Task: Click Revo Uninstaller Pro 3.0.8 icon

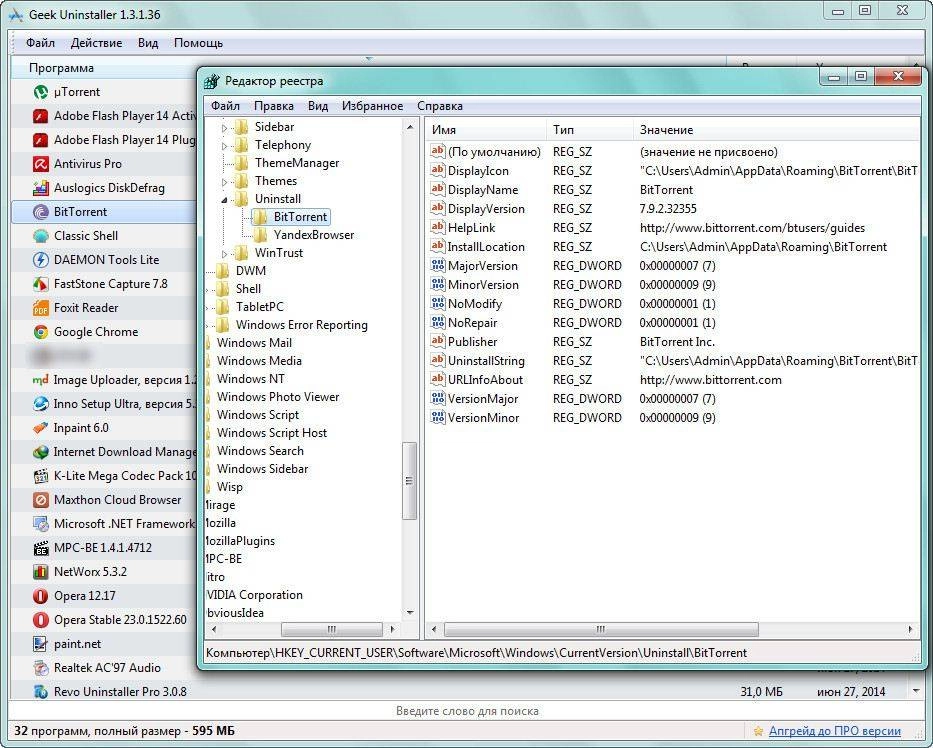Action: coord(40,691)
